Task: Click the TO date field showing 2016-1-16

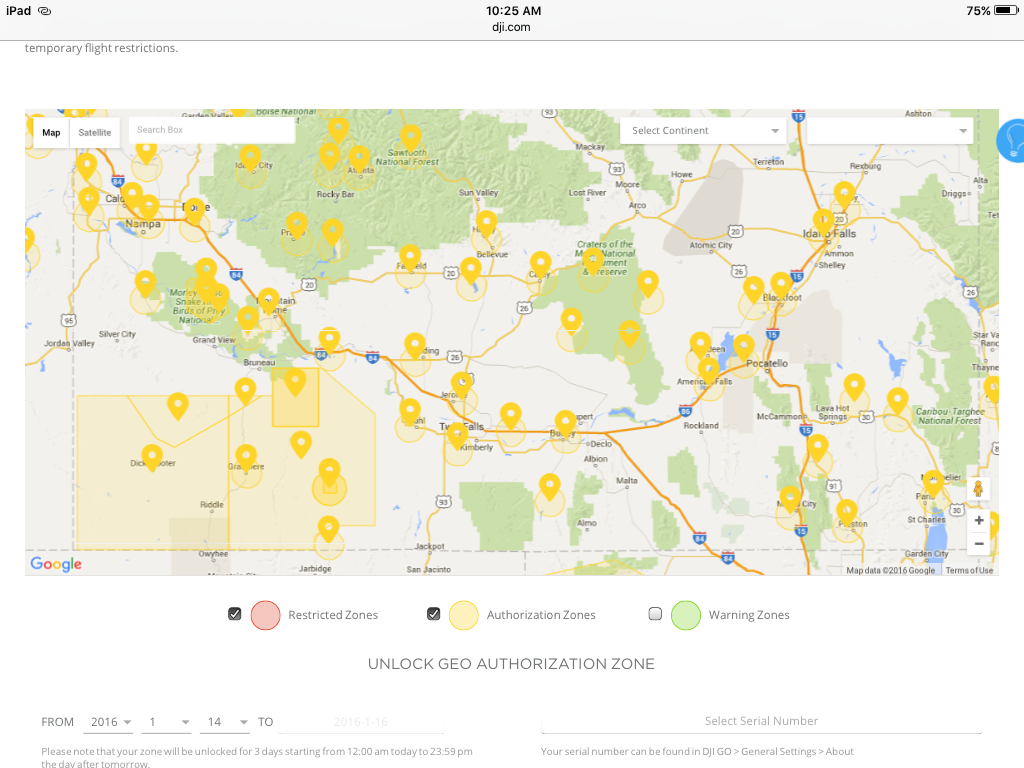Action: 361,722
